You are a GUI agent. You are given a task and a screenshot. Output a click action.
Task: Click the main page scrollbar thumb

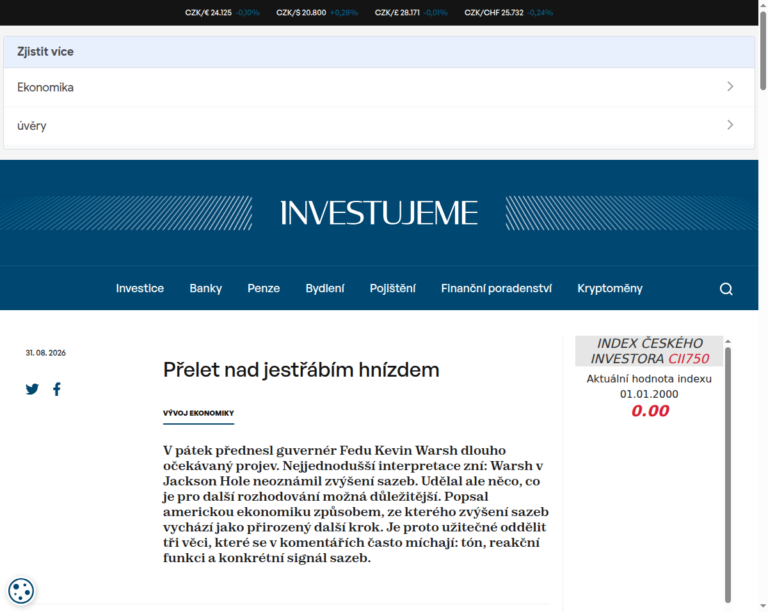pos(763,51)
